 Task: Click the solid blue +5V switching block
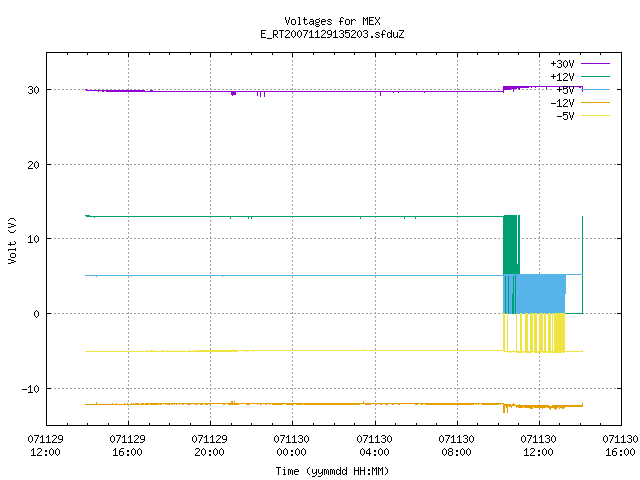541,294
